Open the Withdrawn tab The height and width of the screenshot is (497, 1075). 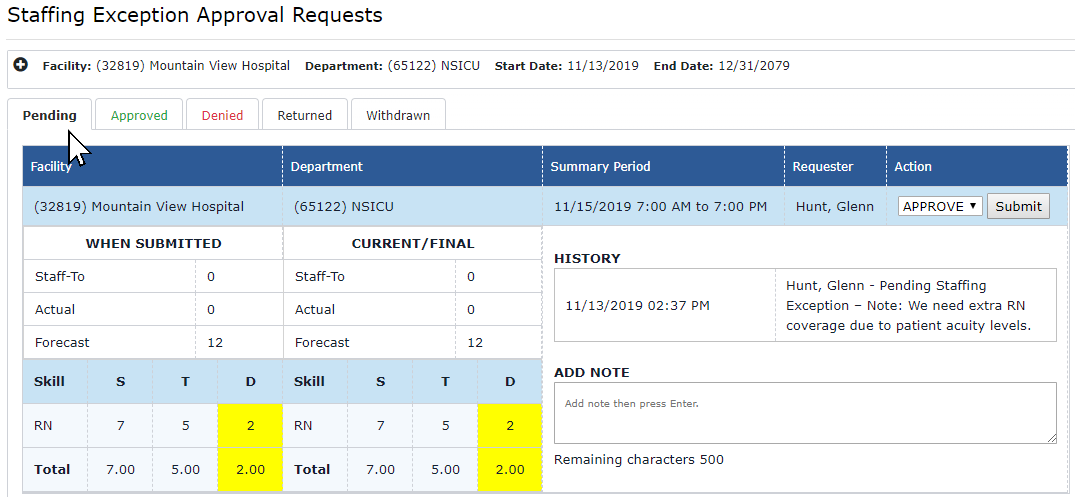click(x=398, y=115)
